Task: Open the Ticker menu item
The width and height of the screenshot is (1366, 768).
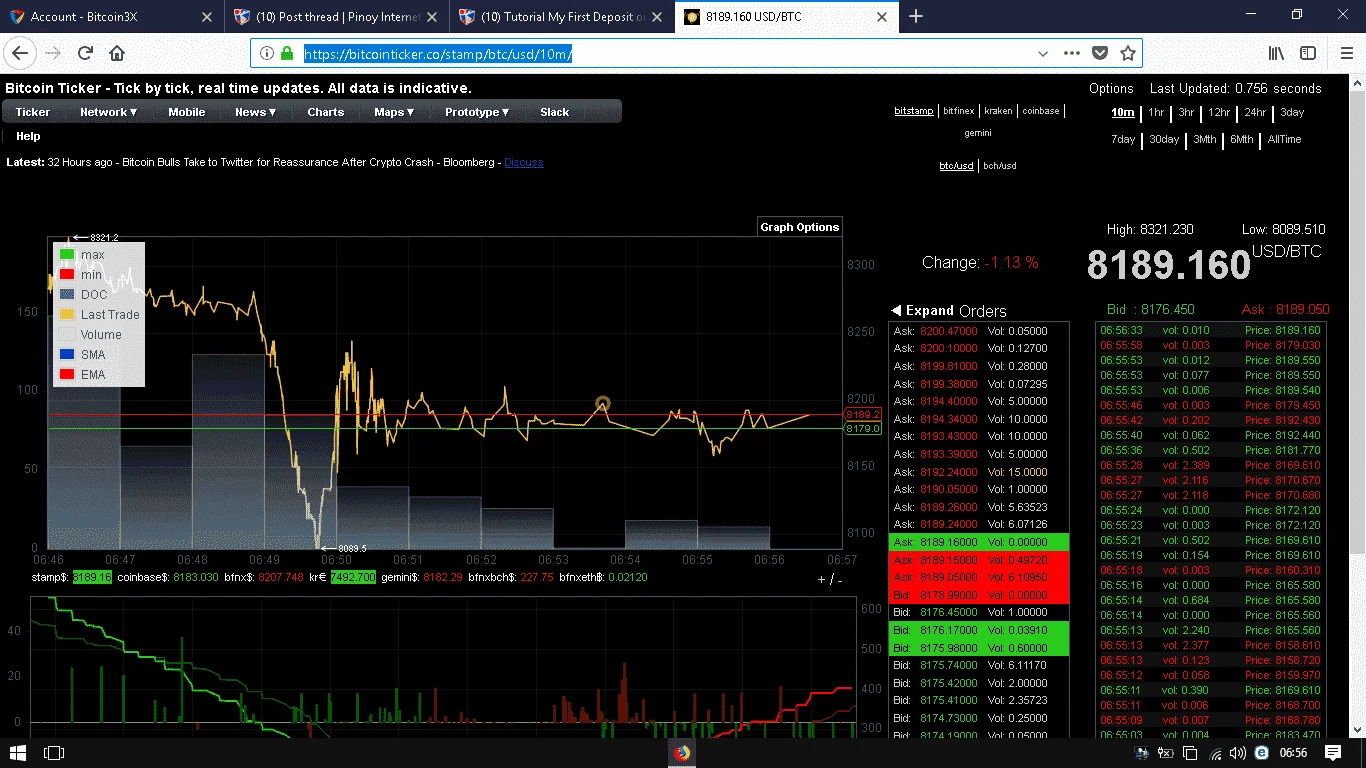Action: point(33,112)
